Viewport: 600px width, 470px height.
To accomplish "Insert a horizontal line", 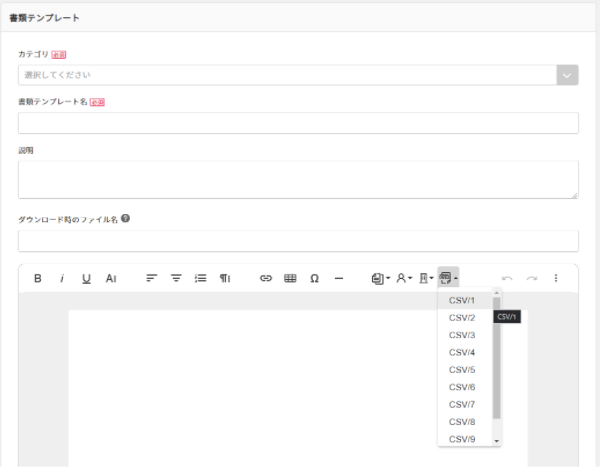I will point(339,278).
